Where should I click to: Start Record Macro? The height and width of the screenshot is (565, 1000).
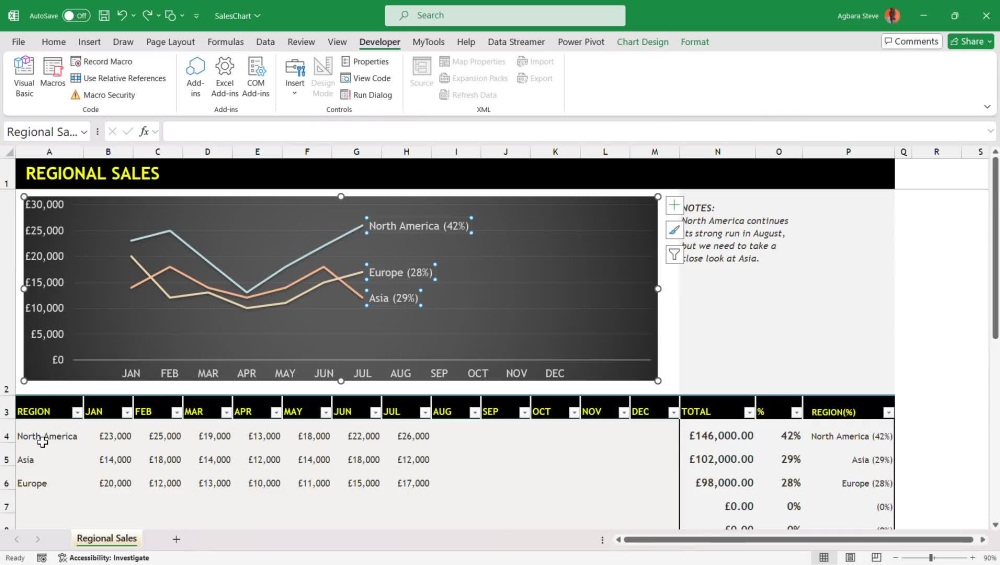[101, 61]
